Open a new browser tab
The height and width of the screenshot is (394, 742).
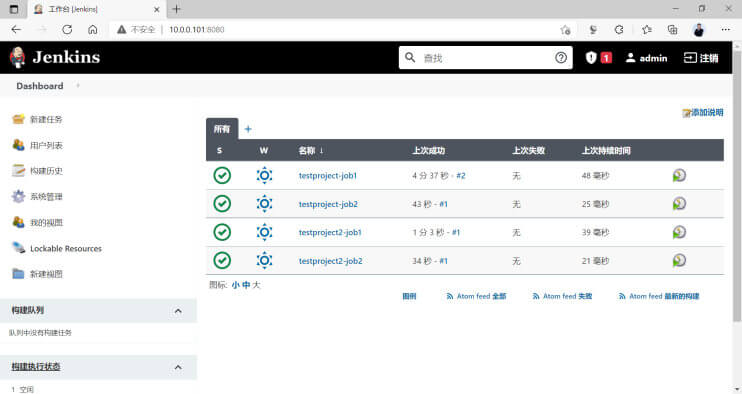tap(177, 9)
